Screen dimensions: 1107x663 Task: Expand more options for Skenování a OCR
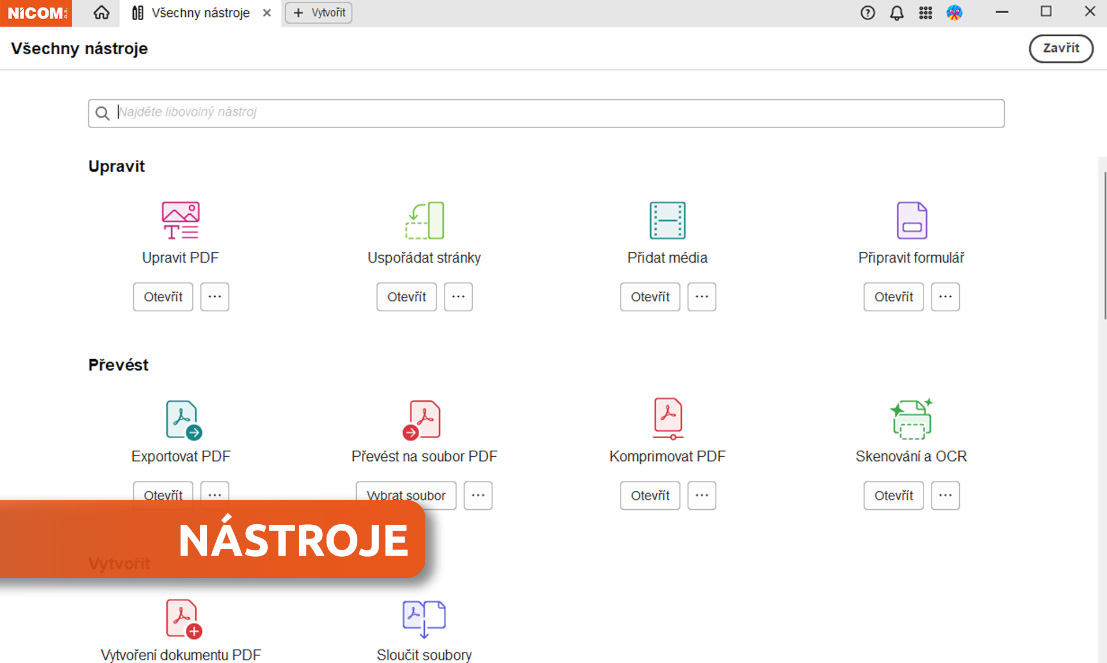pyautogui.click(x=945, y=495)
